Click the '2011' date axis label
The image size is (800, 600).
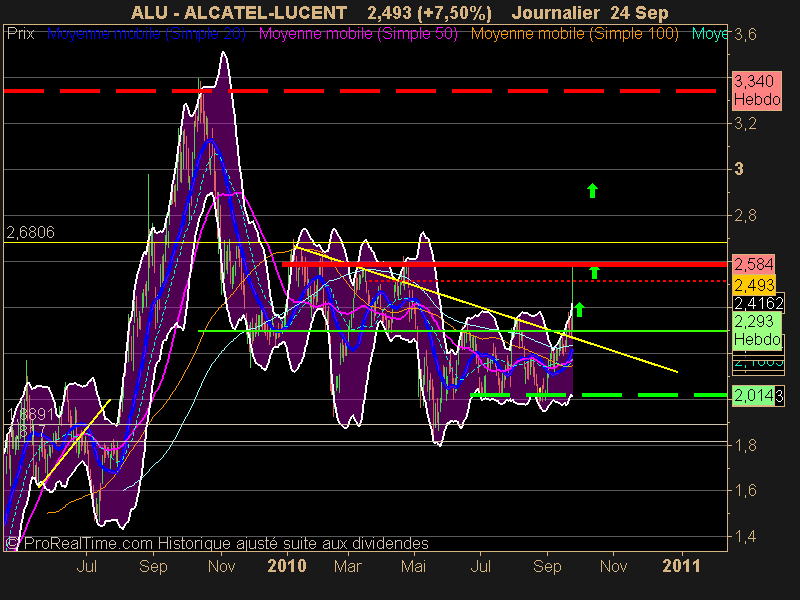click(x=681, y=566)
